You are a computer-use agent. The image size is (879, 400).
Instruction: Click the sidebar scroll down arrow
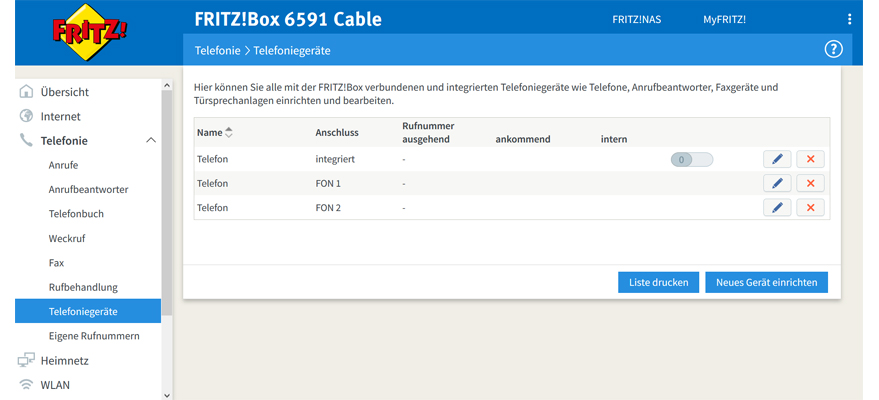[167, 394]
